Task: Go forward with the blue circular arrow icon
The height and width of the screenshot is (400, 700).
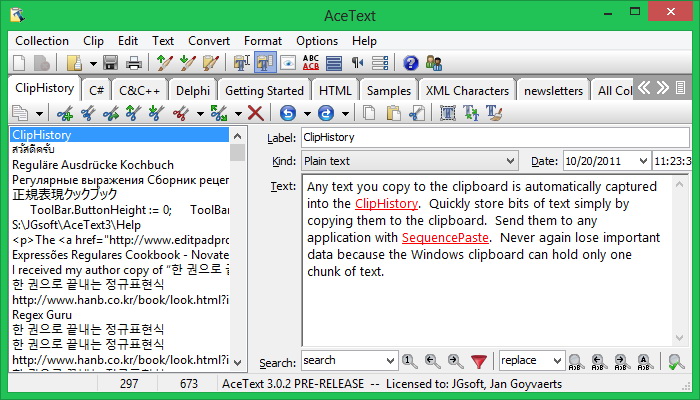Action: point(326,113)
